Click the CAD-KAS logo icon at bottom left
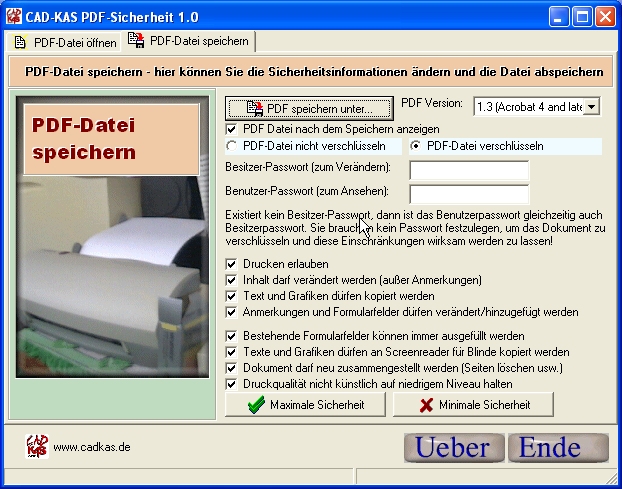622x489 pixels. (36, 445)
